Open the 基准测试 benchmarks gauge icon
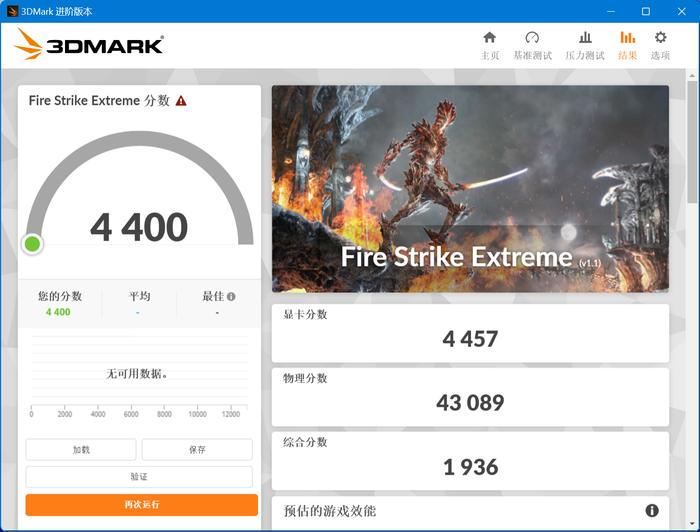Screen dimensions: 700x532 click(x=532, y=37)
